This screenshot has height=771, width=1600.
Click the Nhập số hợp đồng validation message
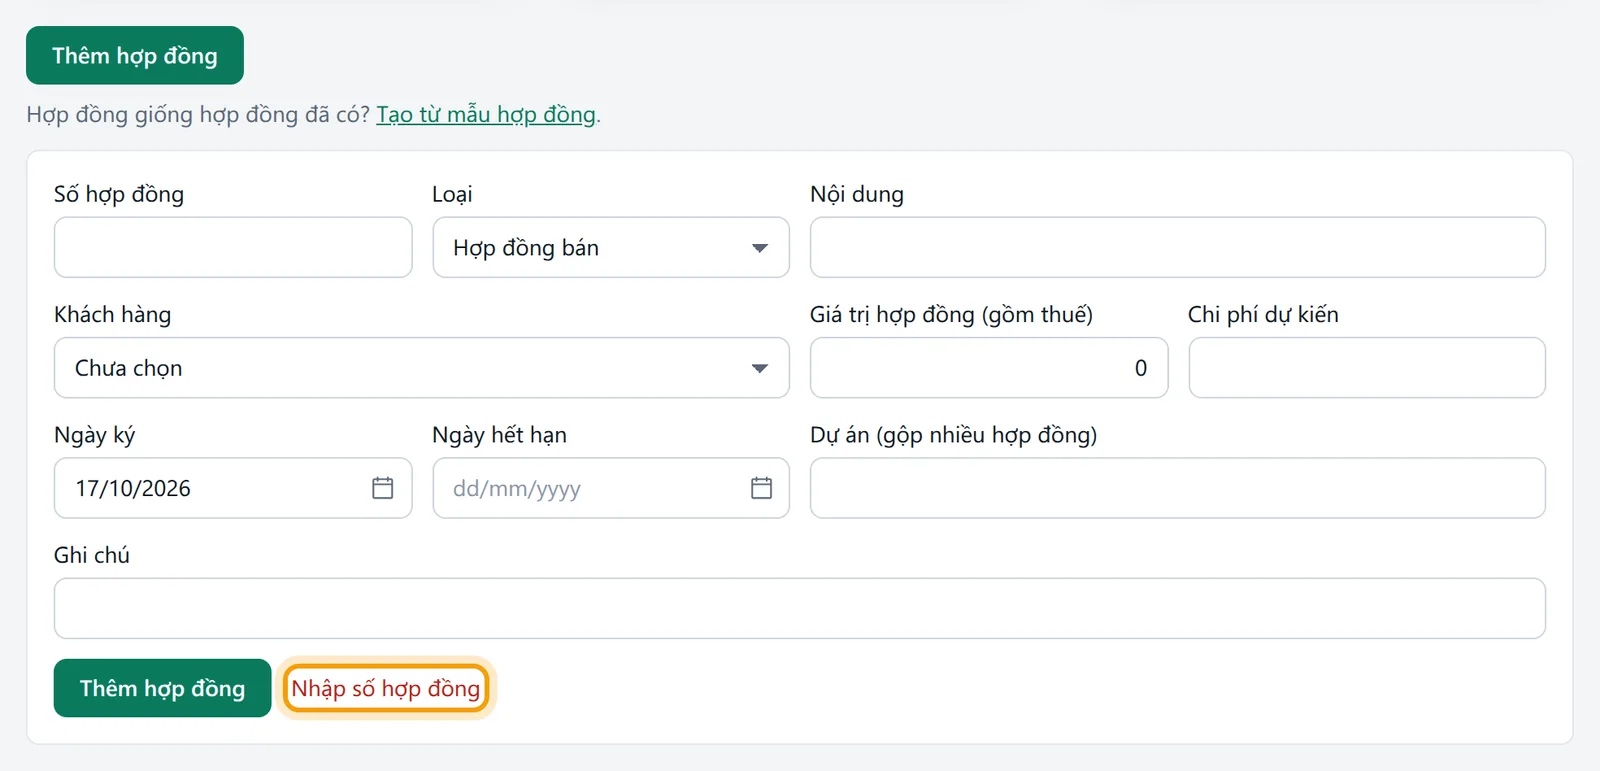(386, 688)
